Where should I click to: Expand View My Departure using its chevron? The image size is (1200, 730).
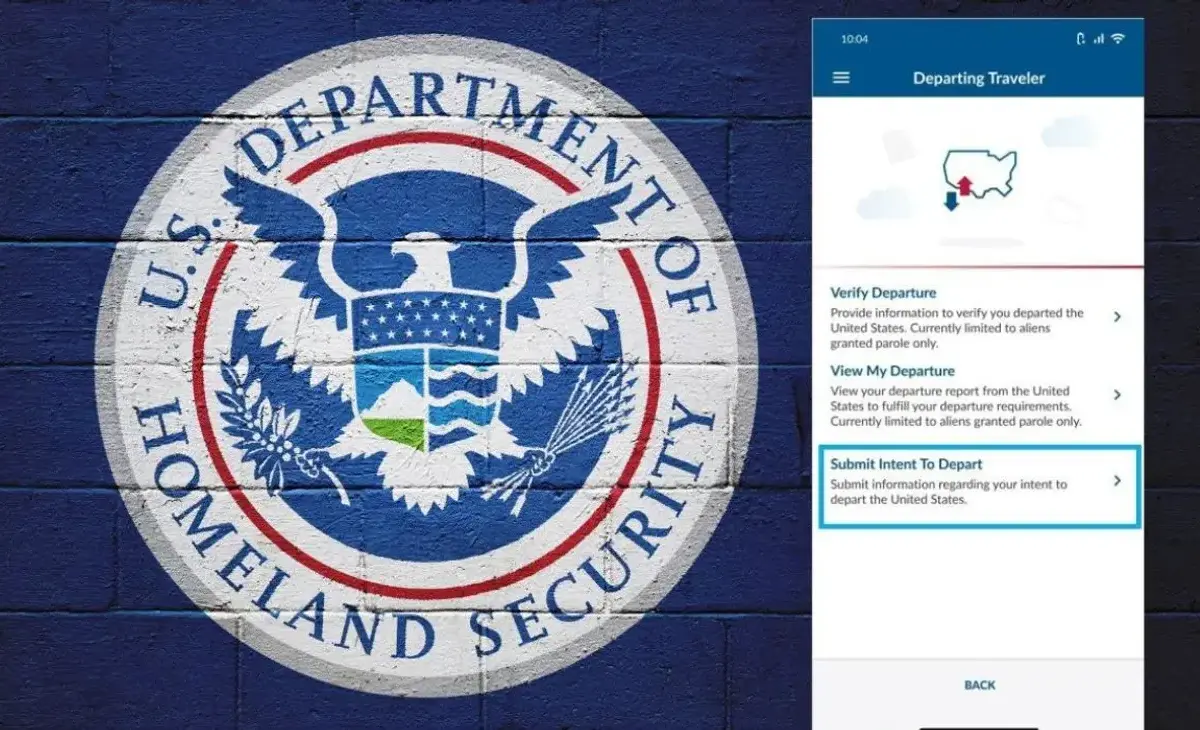[1117, 395]
